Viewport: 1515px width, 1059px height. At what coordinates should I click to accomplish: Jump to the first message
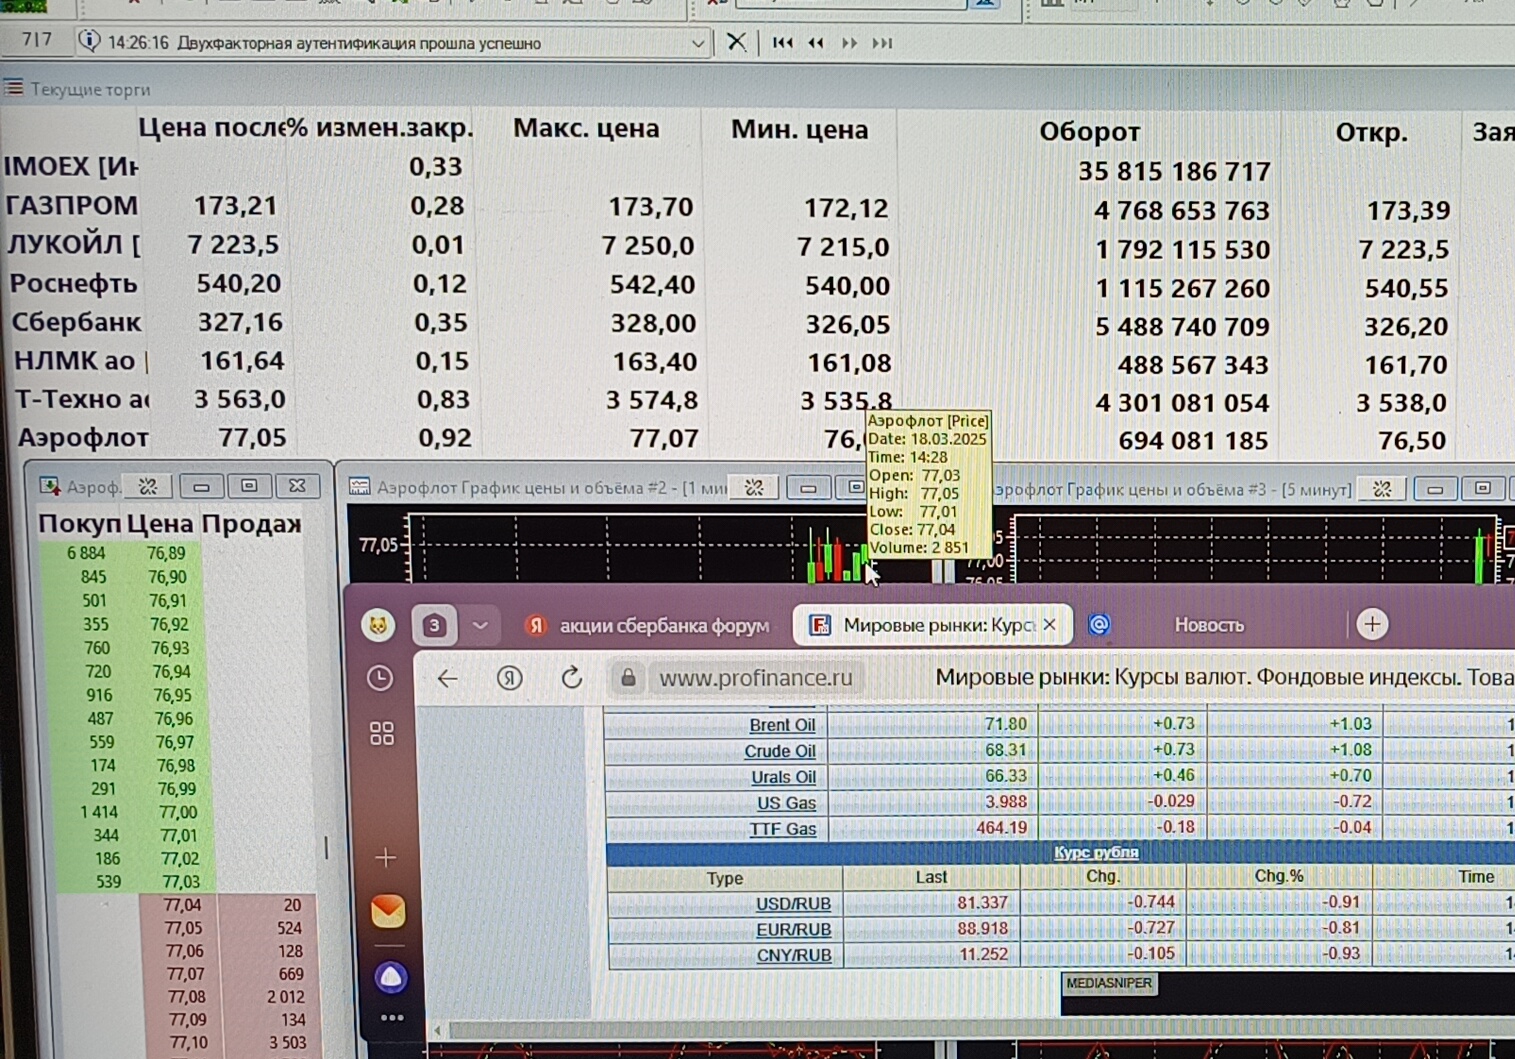point(782,43)
